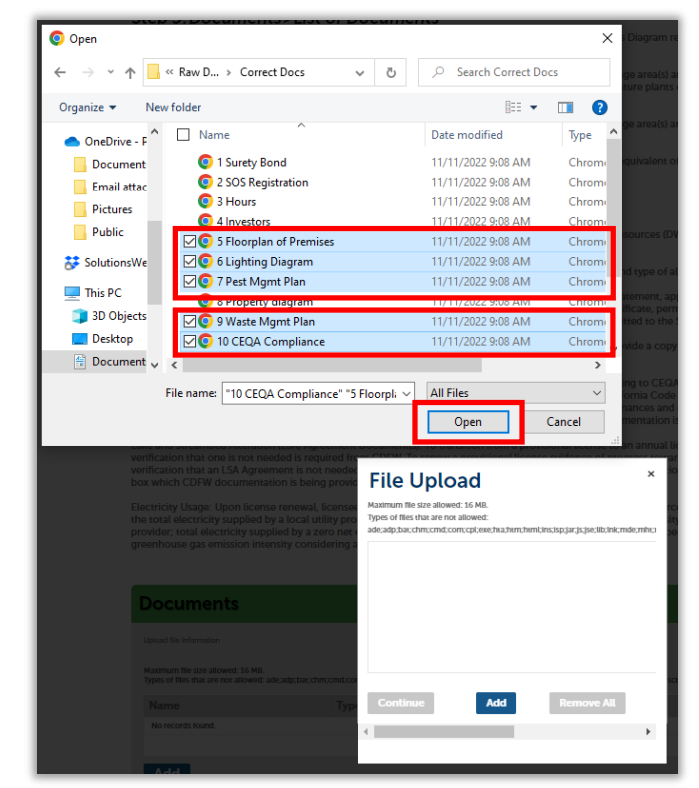Open OneDrive Documents folder in sidebar
The height and width of the screenshot is (788, 699).
(110, 164)
